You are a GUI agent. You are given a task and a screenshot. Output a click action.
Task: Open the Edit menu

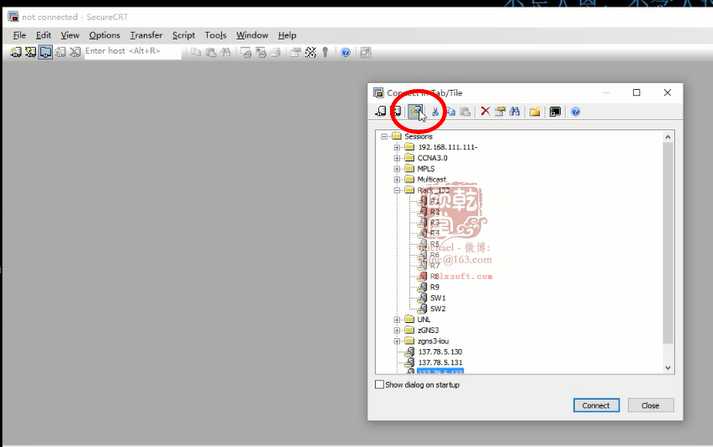(x=43, y=35)
